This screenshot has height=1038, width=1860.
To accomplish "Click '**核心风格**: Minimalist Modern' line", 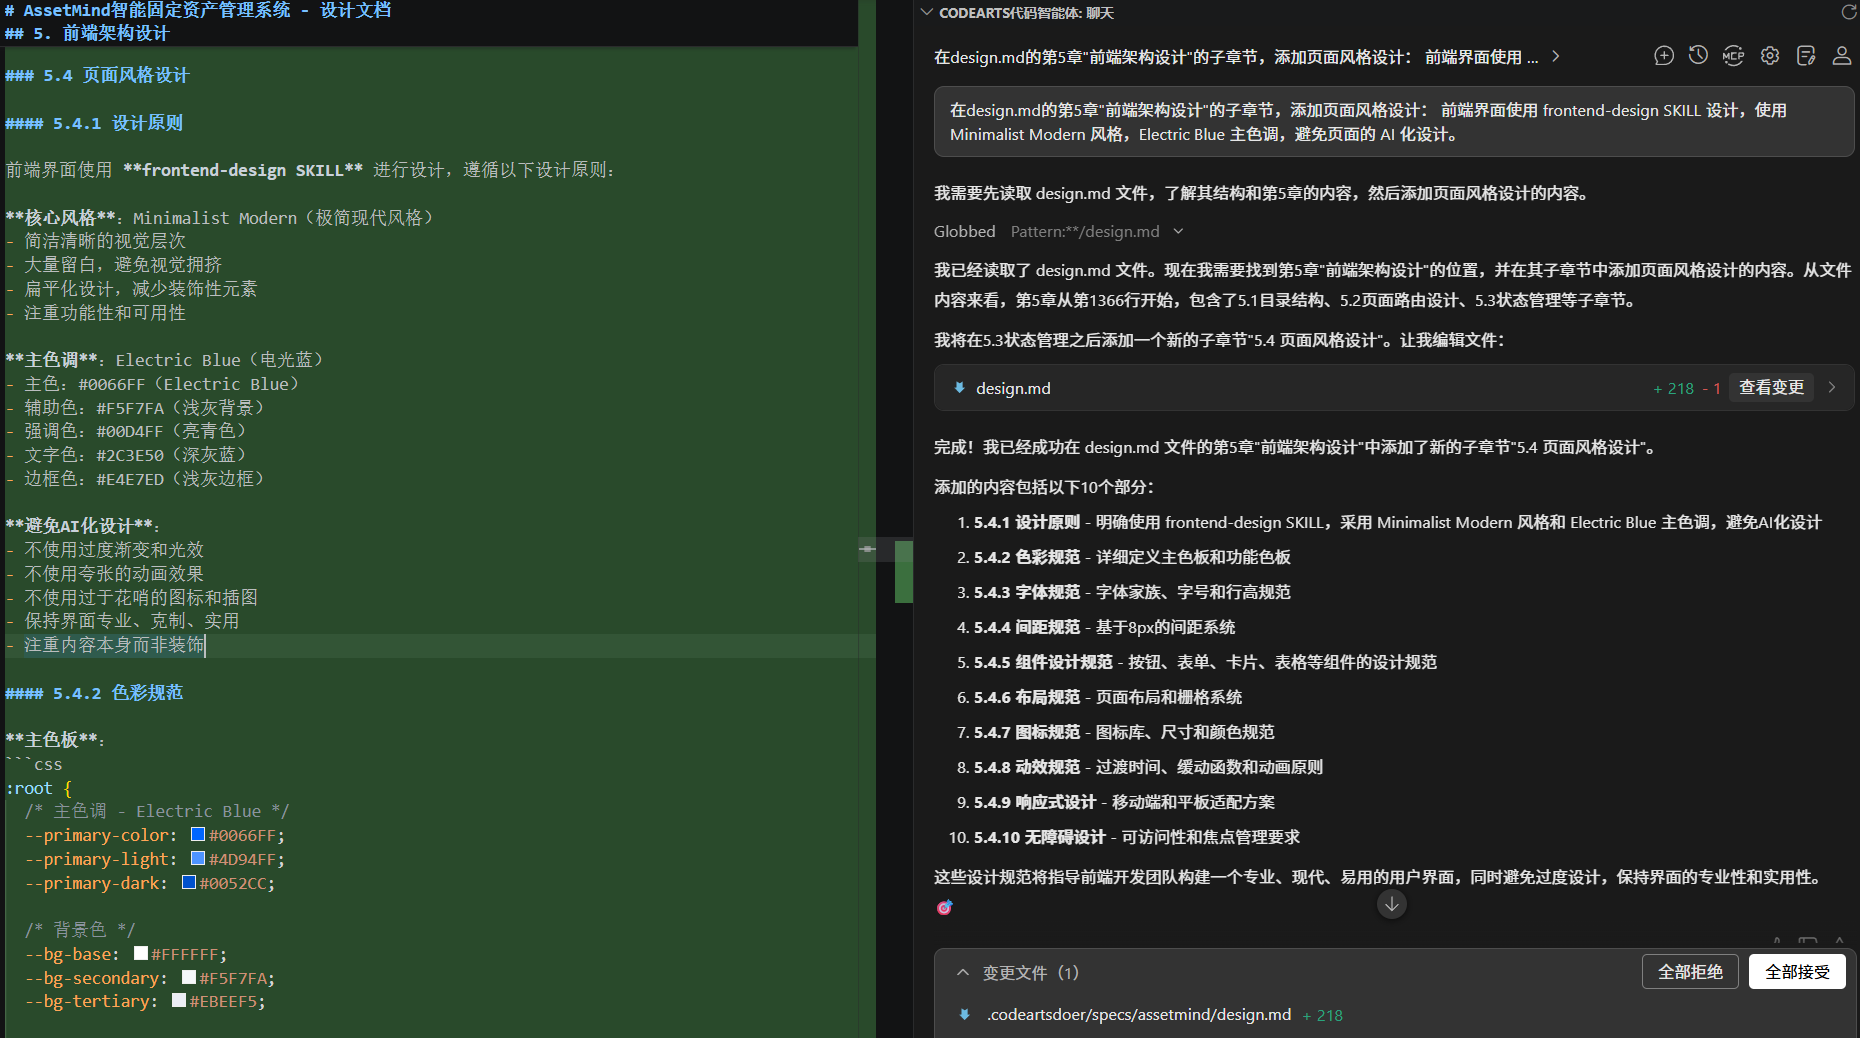I will (220, 218).
